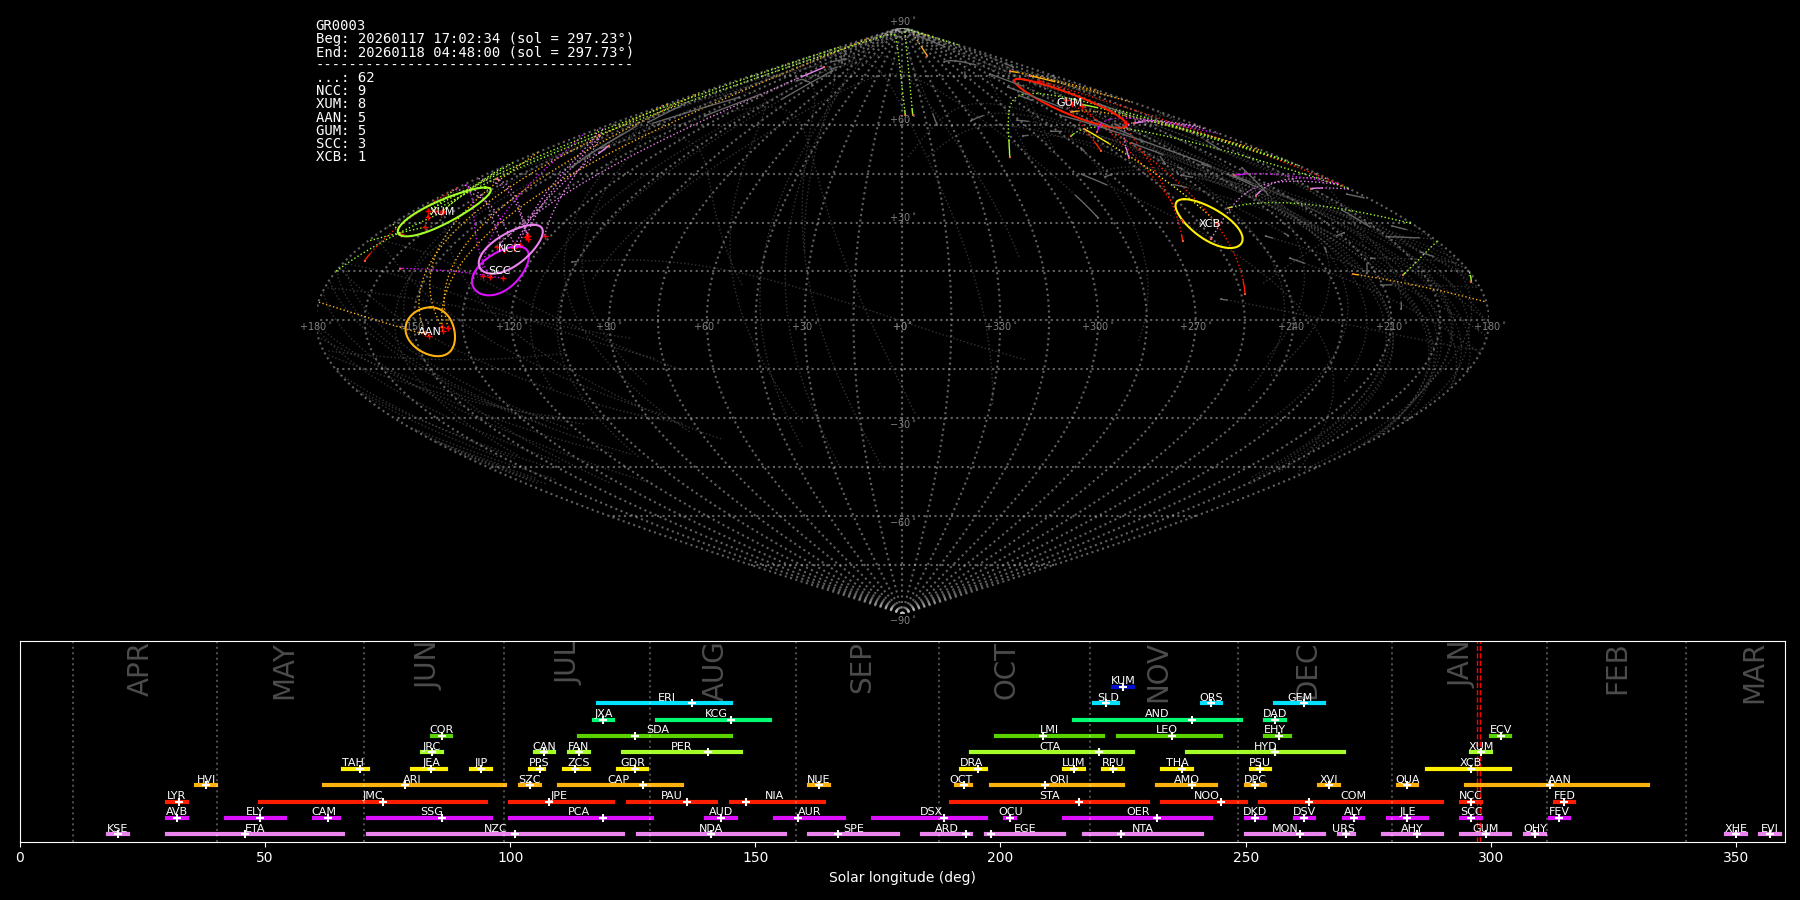The width and height of the screenshot is (1800, 900).
Task: Select the blue KUM shower bar
Action: (1122, 687)
